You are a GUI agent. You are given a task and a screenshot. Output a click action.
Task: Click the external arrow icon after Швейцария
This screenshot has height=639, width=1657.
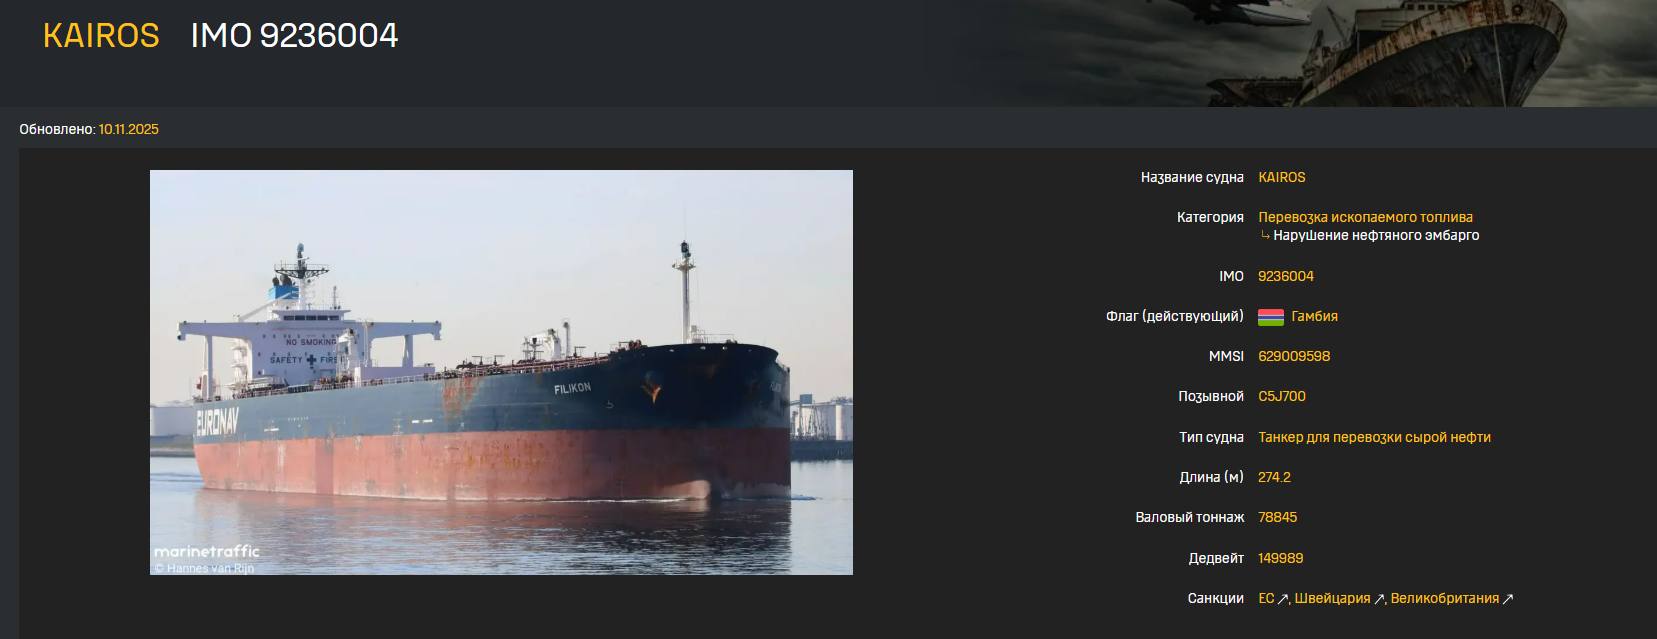(1379, 599)
